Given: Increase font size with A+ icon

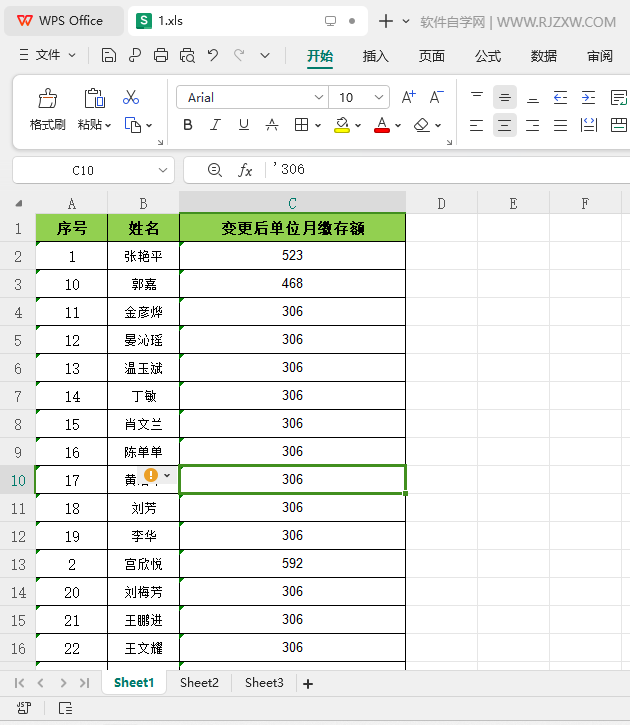Looking at the screenshot, I should (x=408, y=98).
